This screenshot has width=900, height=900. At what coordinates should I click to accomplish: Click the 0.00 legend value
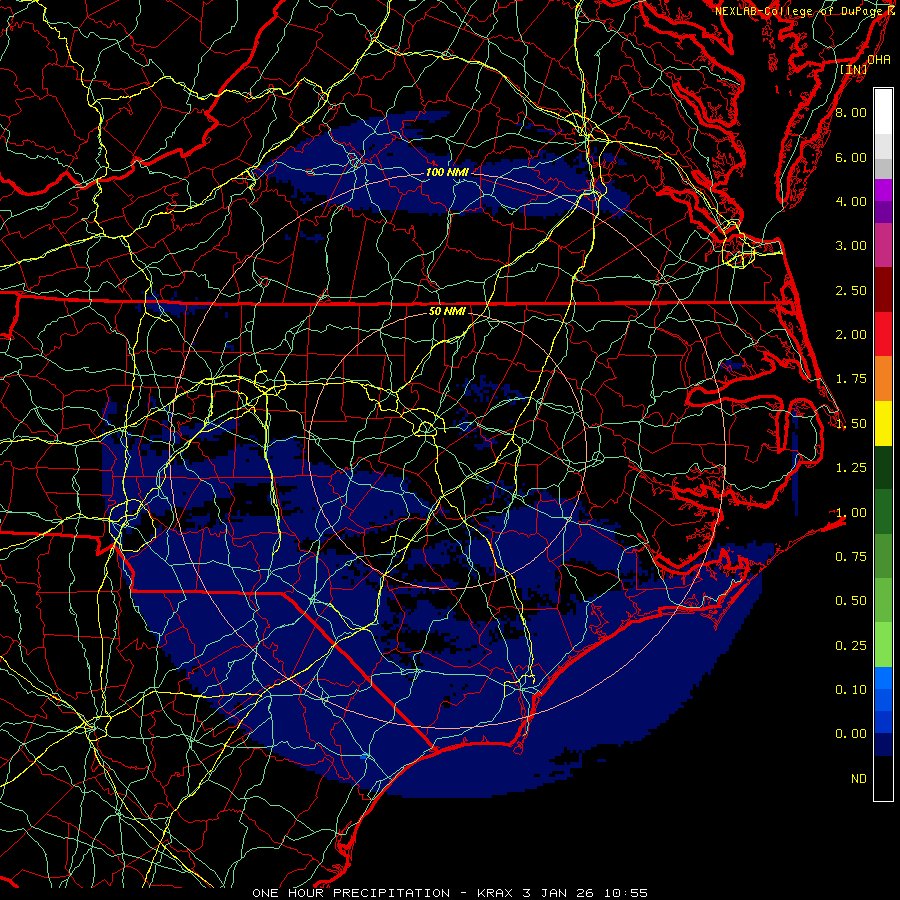(x=851, y=734)
